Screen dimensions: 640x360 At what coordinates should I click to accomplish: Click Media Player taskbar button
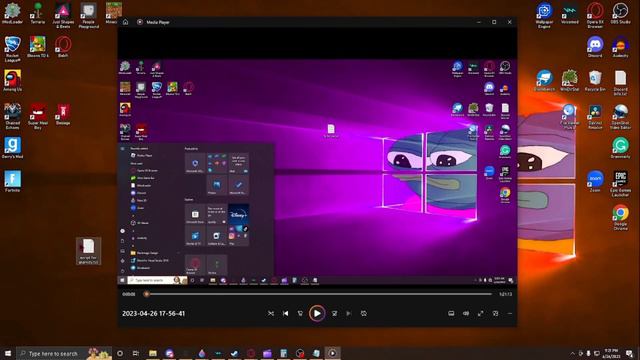332,353
